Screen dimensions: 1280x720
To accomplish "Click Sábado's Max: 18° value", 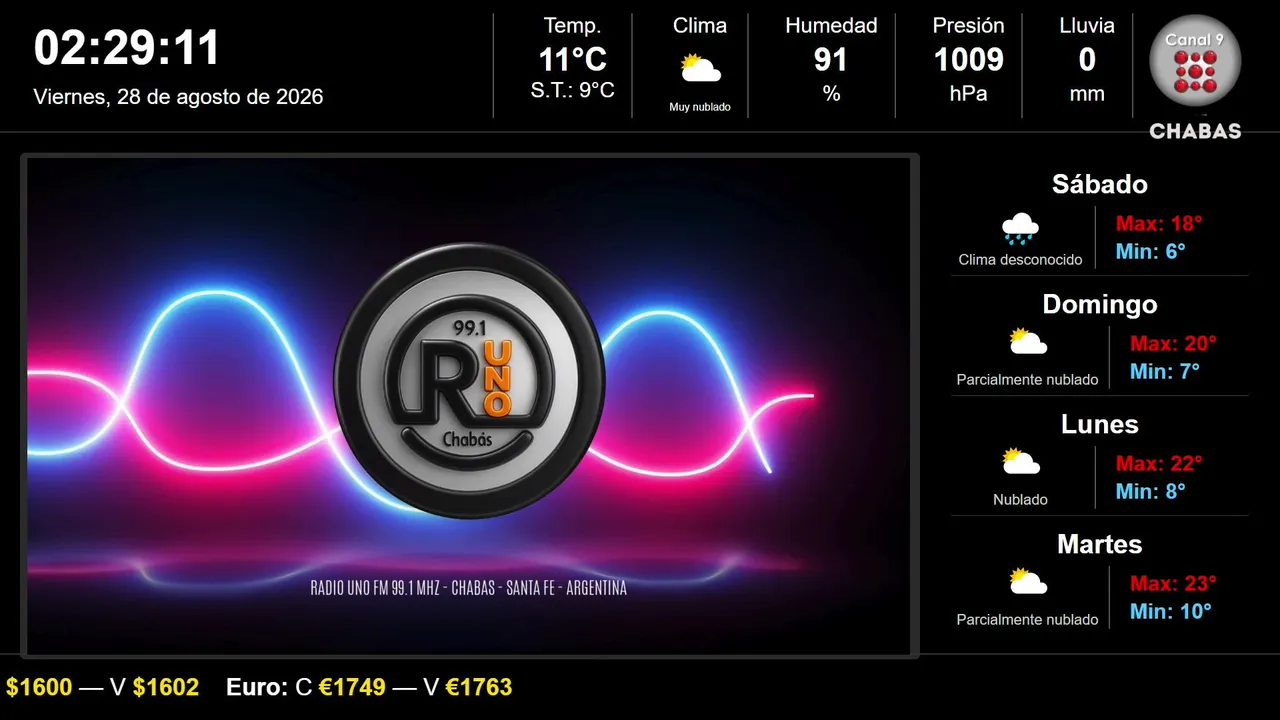I will point(1159,223).
